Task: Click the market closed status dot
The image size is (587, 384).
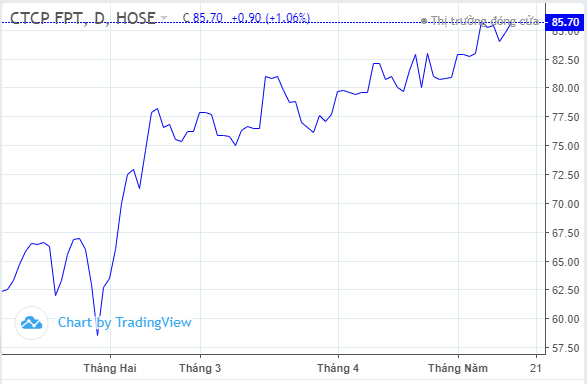Action: tap(424, 21)
